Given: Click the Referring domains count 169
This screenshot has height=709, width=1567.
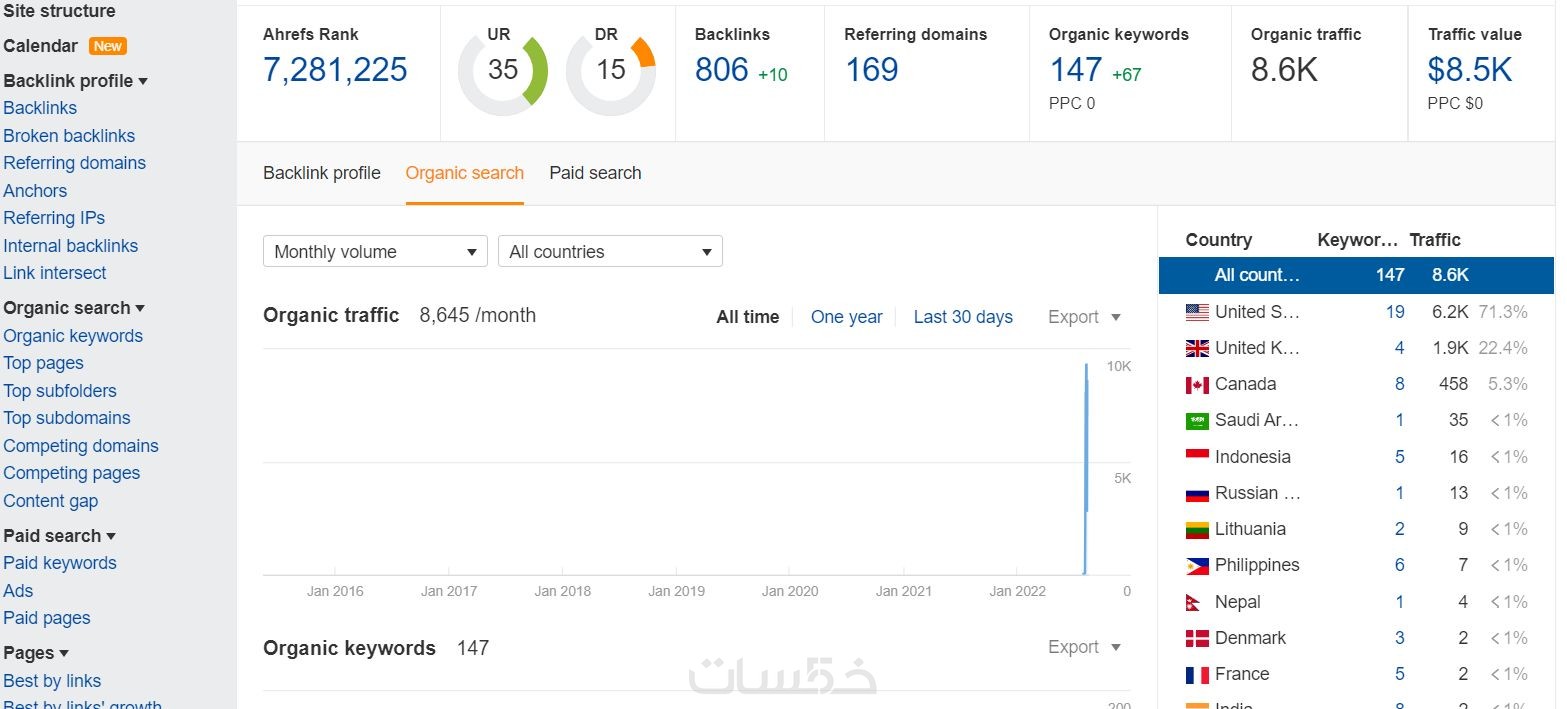Looking at the screenshot, I should point(872,70).
